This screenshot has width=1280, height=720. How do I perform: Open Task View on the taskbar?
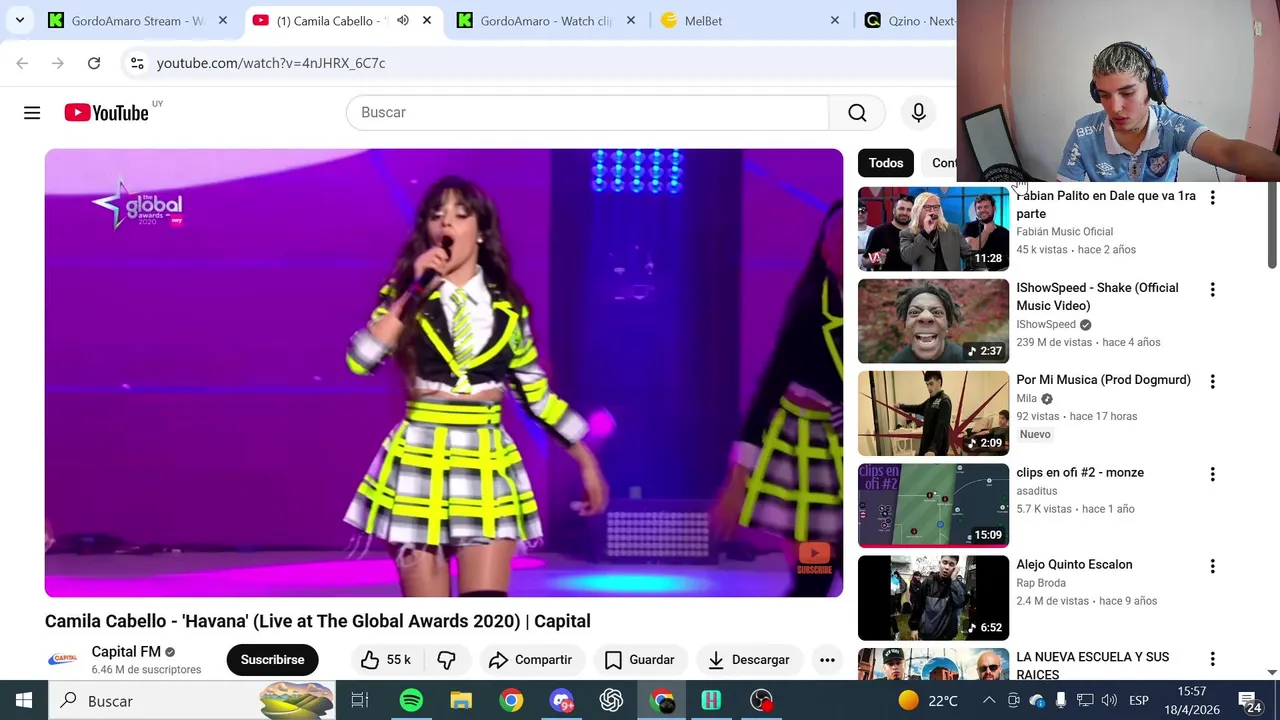point(360,701)
